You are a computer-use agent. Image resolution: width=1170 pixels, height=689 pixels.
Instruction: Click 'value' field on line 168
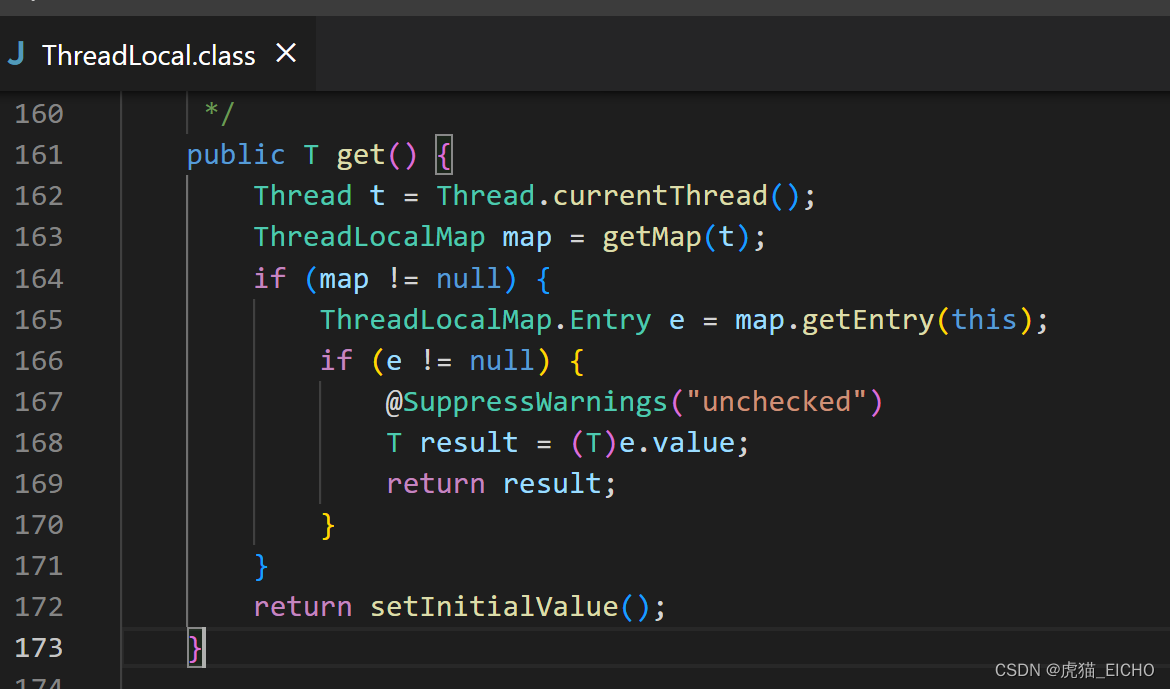coord(693,443)
